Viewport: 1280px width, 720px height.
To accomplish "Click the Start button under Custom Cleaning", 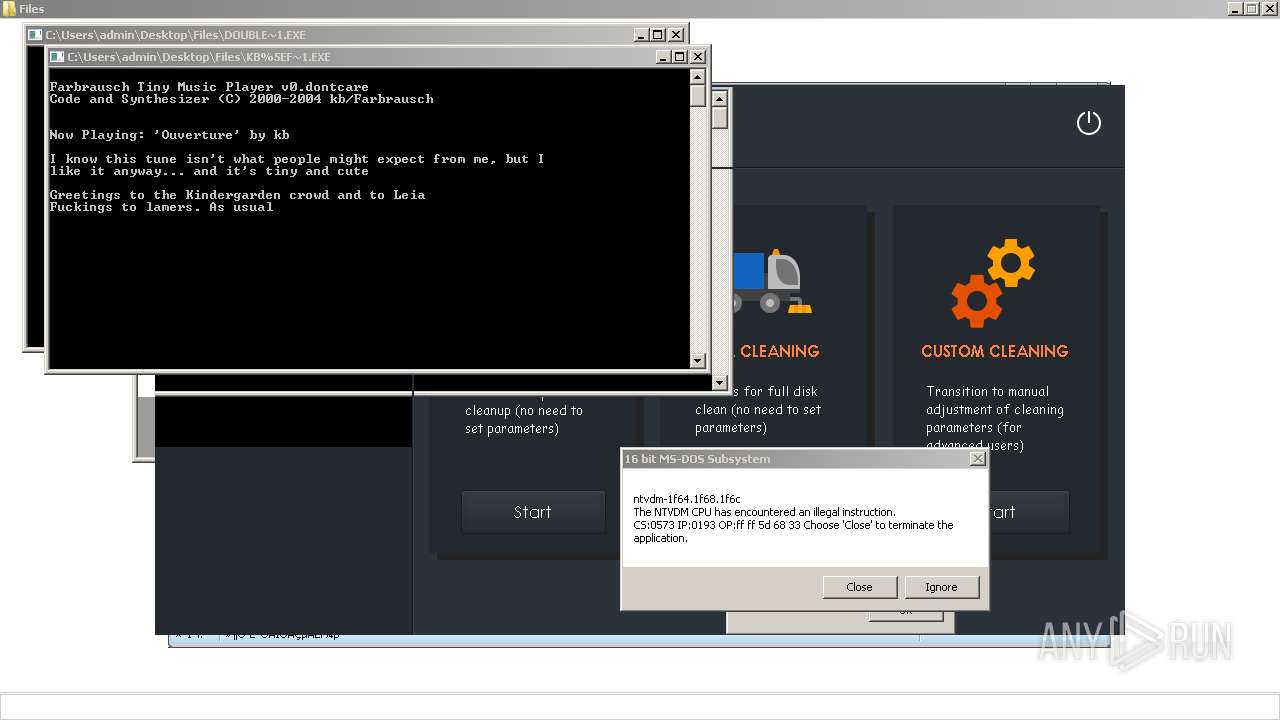I will (x=1028, y=512).
